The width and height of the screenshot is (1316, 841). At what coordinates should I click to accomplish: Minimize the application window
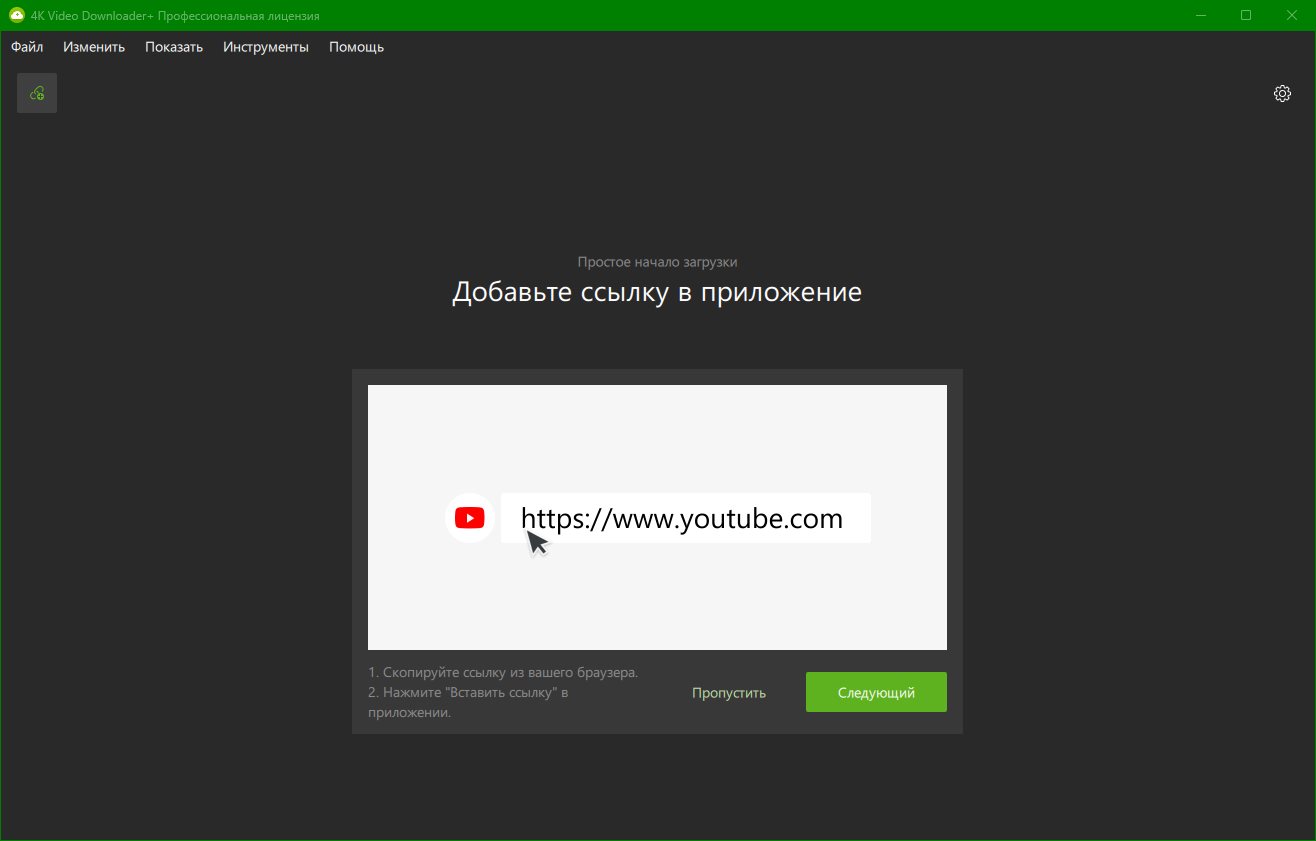point(1200,15)
